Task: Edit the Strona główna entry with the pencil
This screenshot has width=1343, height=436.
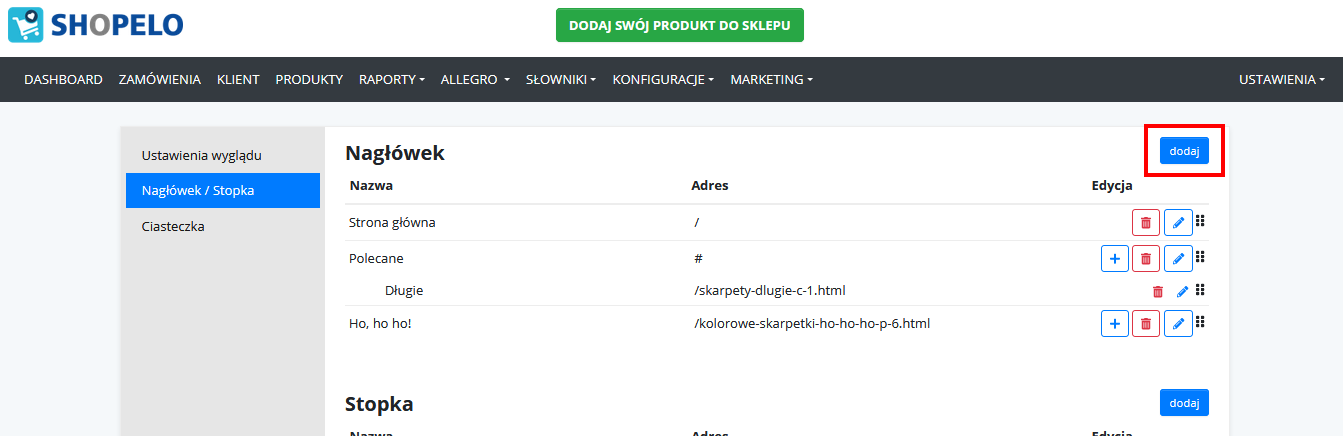Action: (x=1178, y=223)
